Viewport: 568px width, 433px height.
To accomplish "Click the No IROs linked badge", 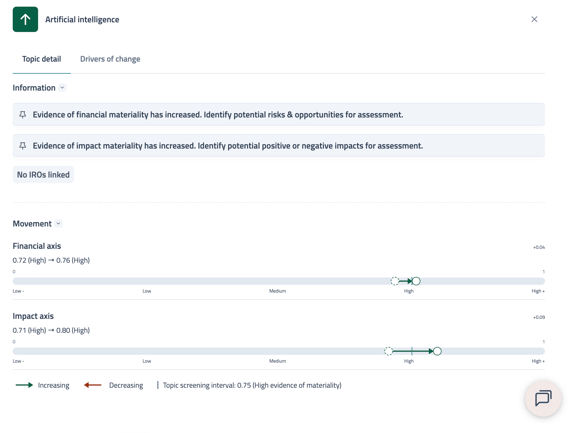I will click(43, 175).
